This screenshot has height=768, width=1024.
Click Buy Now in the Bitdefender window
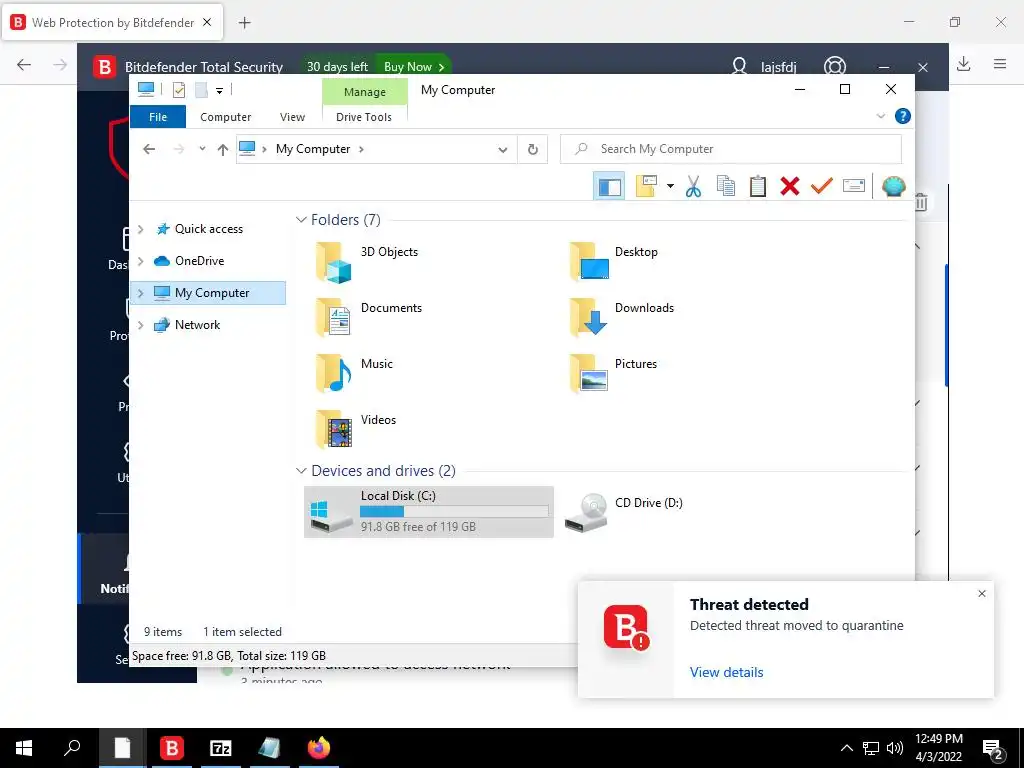(x=414, y=67)
